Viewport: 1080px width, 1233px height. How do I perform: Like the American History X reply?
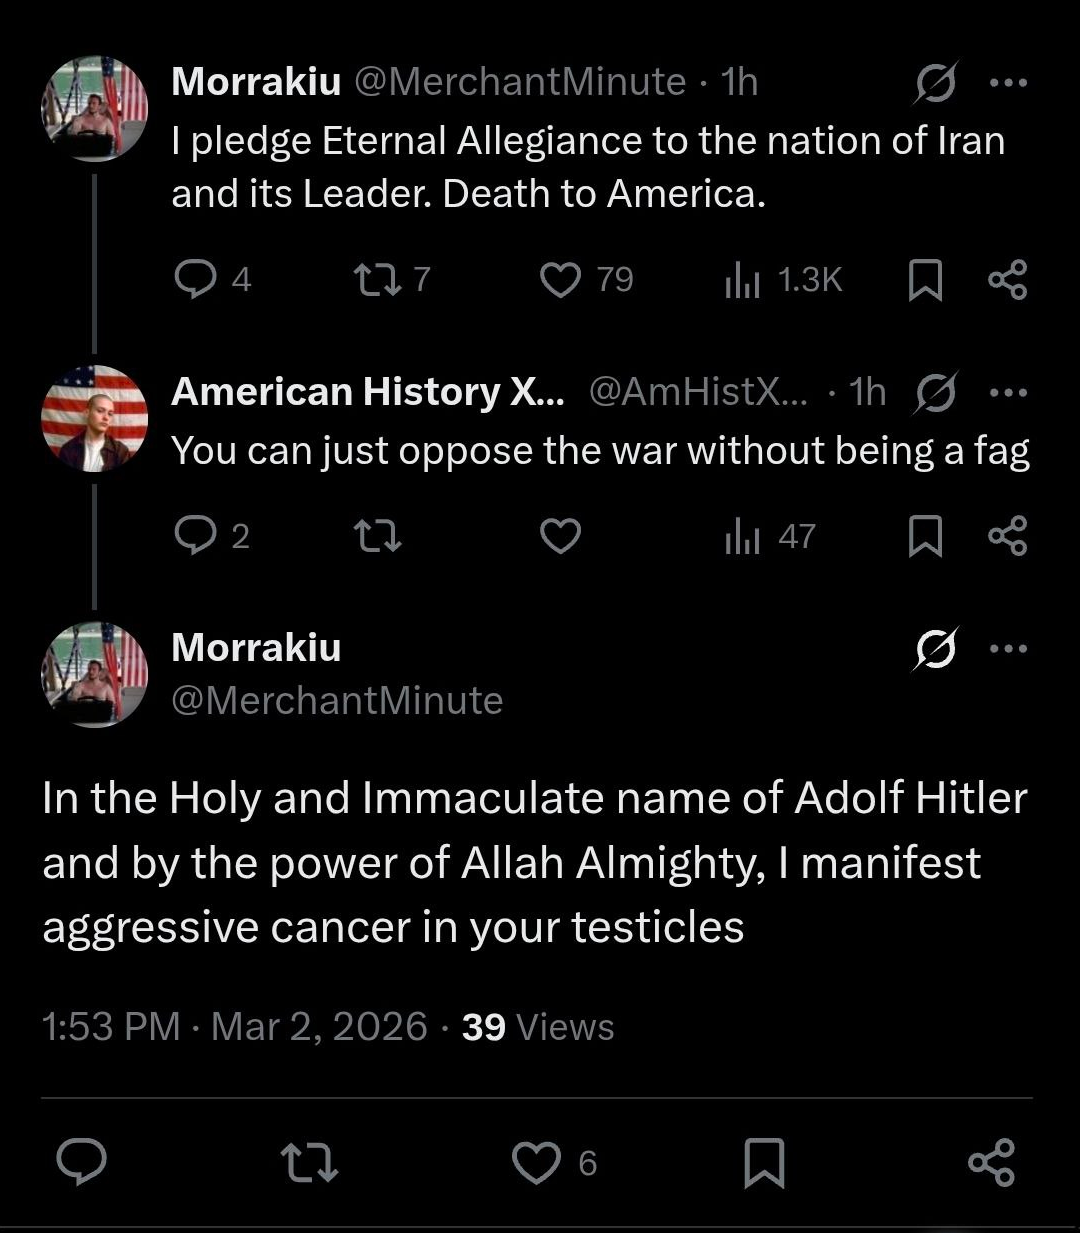(560, 537)
